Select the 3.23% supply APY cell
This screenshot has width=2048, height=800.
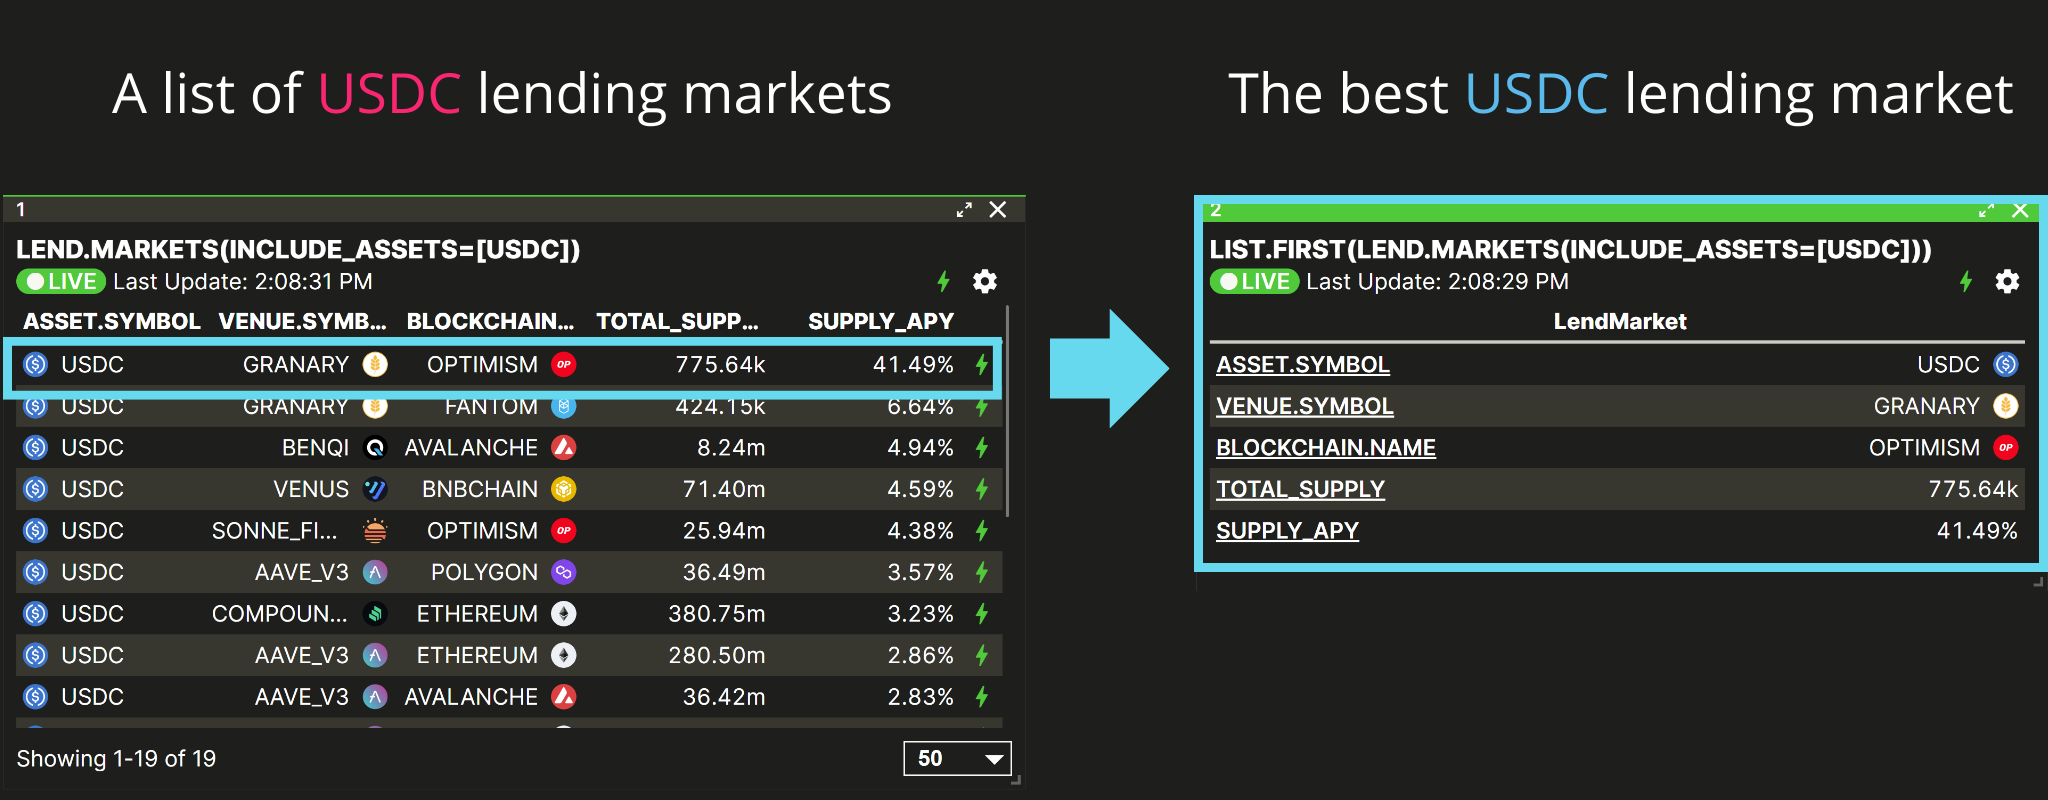pyautogui.click(x=920, y=614)
